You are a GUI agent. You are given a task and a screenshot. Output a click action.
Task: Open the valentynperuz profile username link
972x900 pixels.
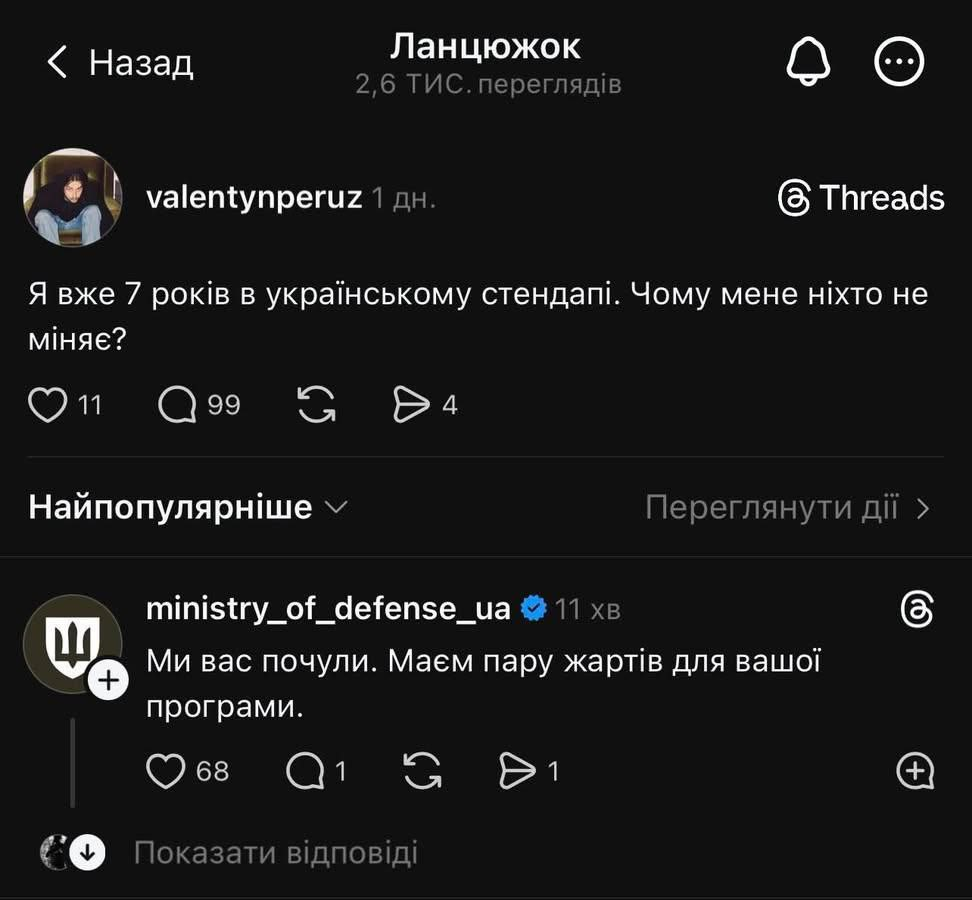[254, 197]
